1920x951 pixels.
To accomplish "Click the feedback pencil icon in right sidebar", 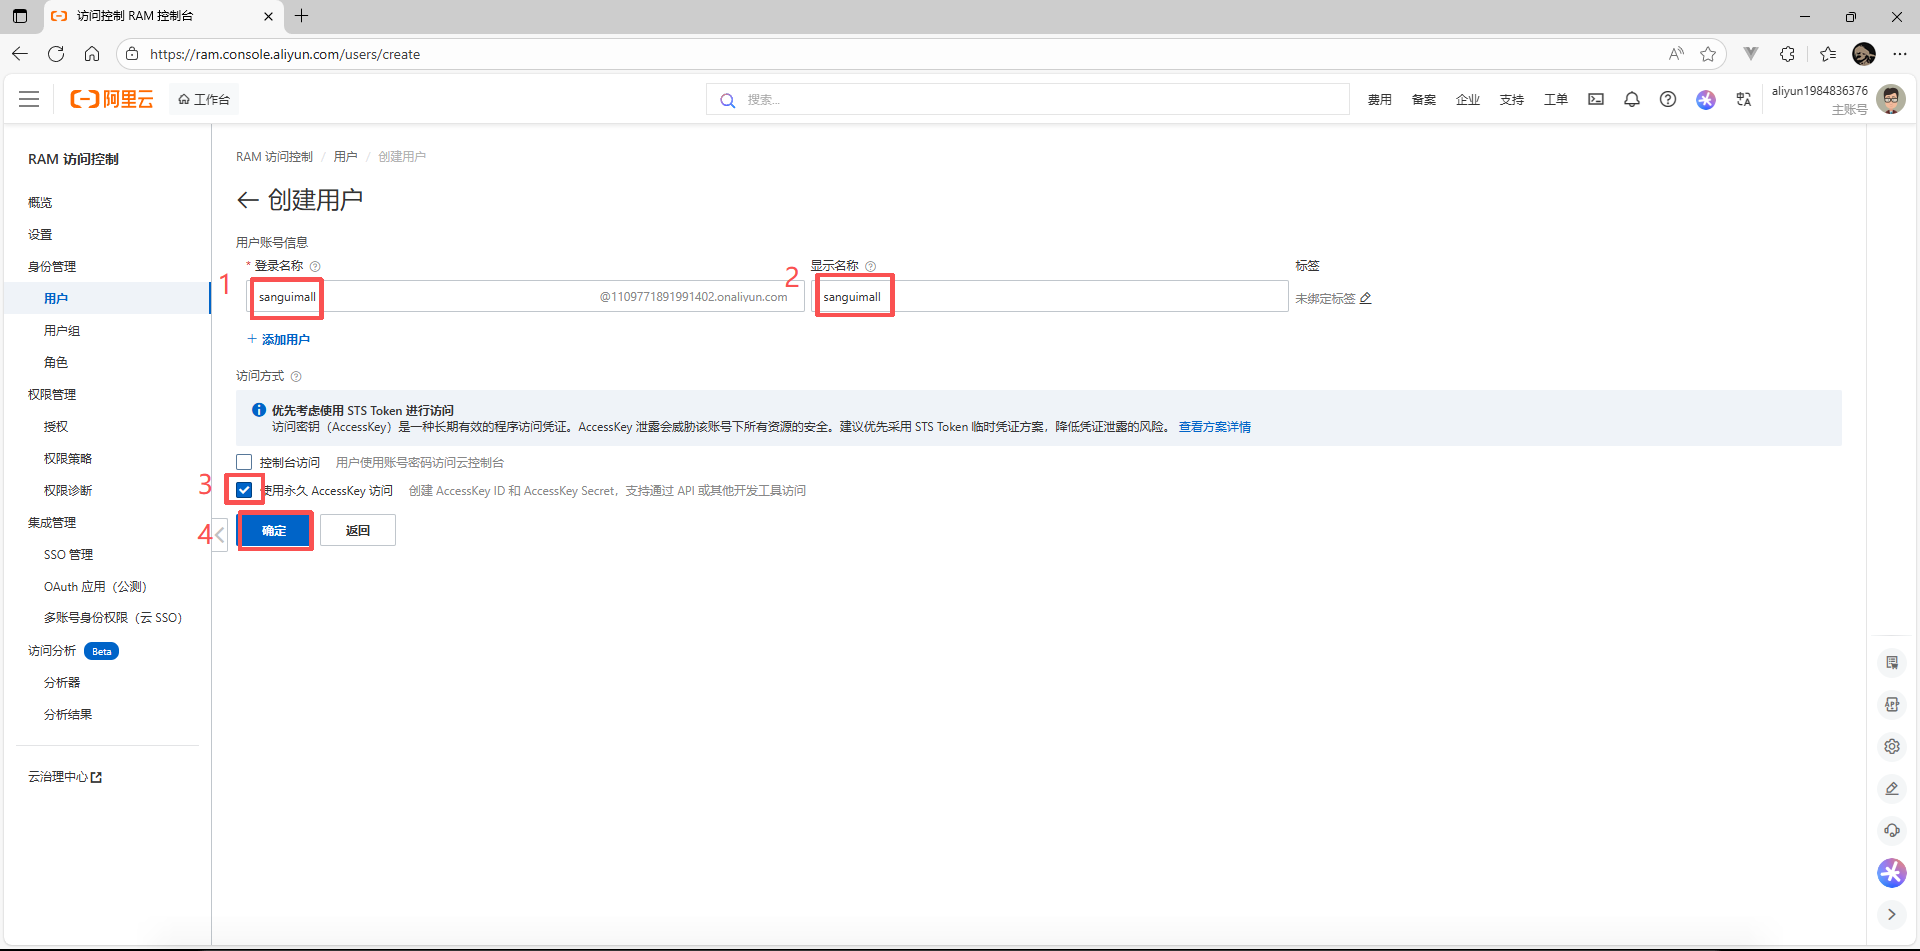I will coord(1892,789).
